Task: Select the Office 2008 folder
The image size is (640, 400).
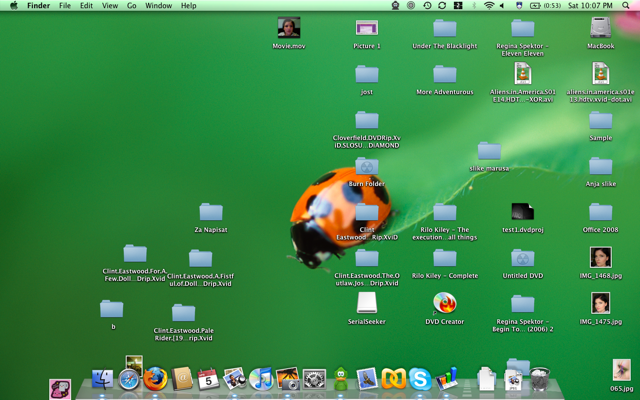Action: tap(600, 212)
